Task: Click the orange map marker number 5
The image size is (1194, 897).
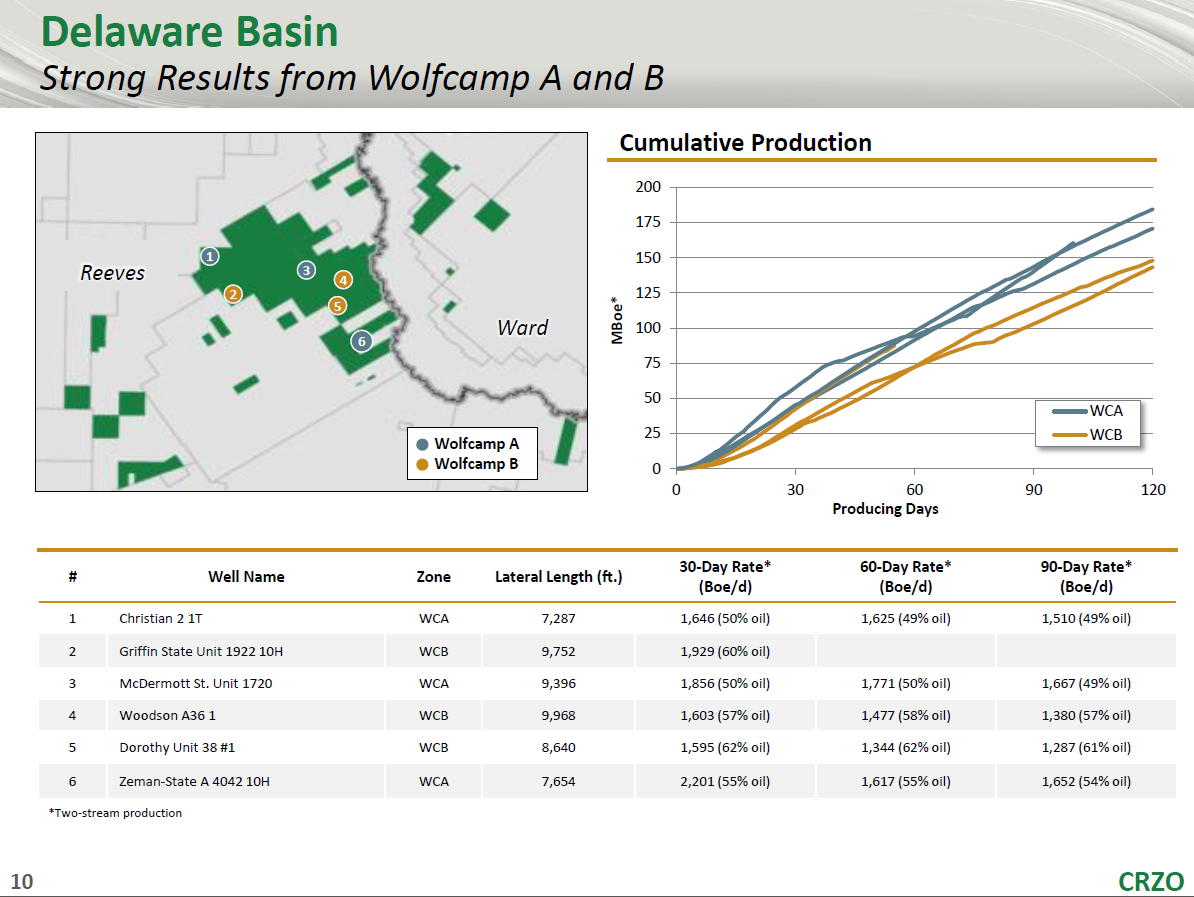Action: 338,306
